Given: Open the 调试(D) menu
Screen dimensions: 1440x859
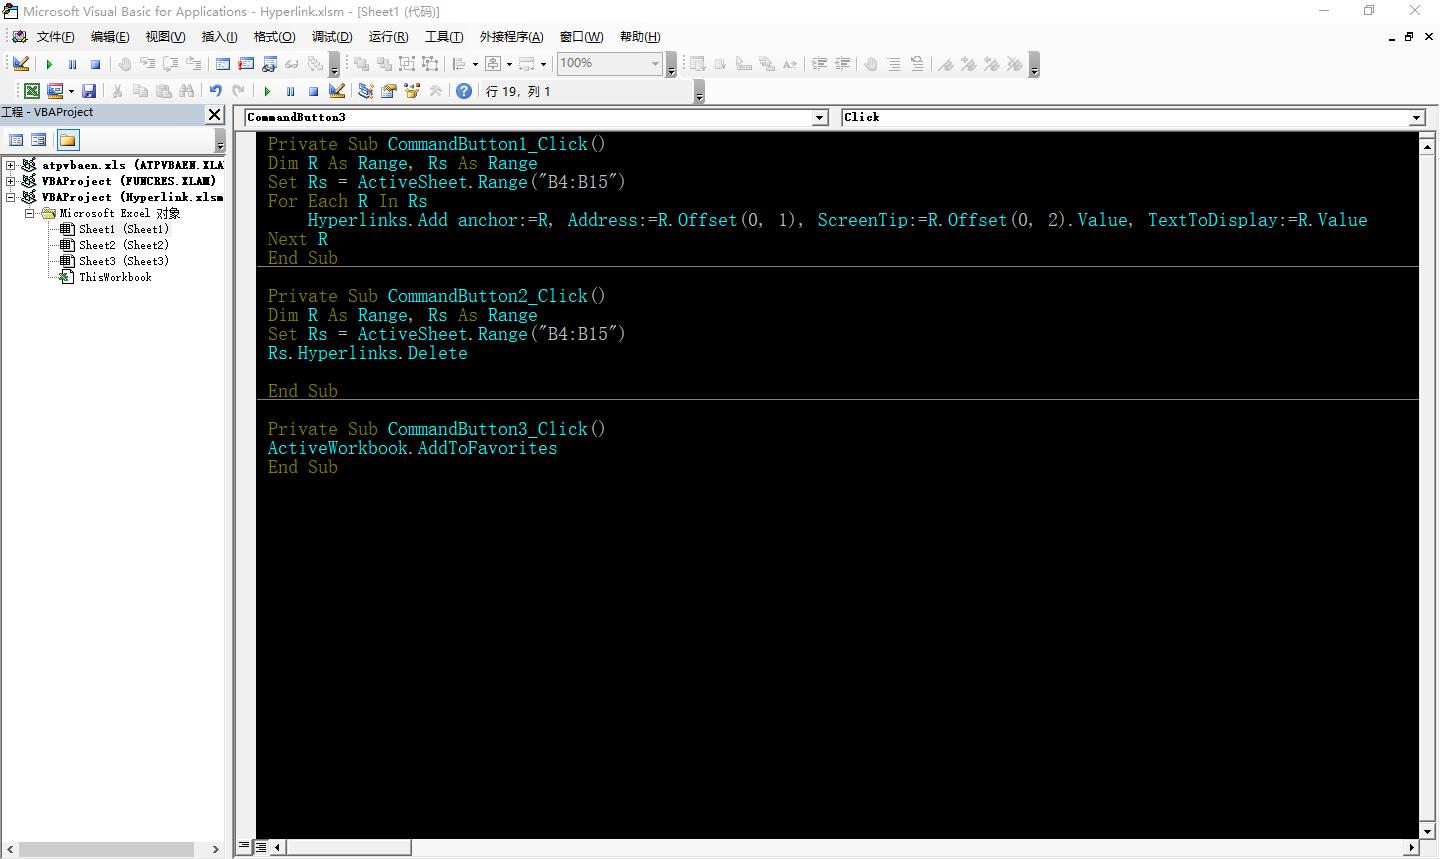Looking at the screenshot, I should [332, 37].
